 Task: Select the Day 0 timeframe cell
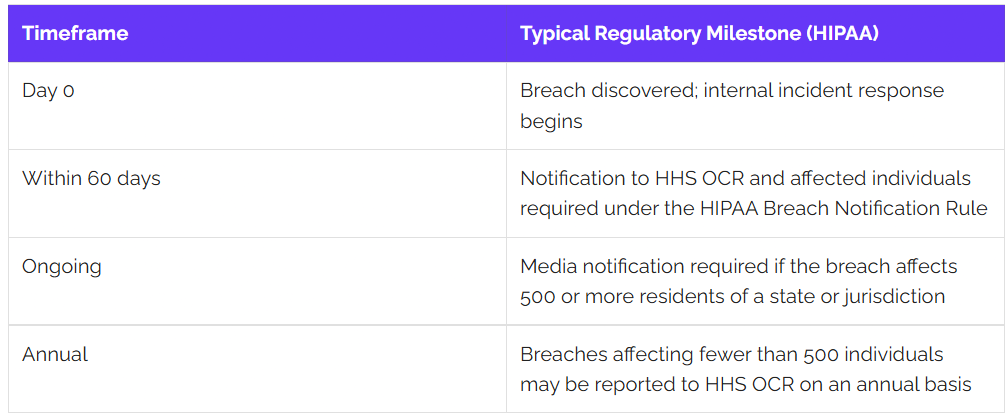click(257, 106)
